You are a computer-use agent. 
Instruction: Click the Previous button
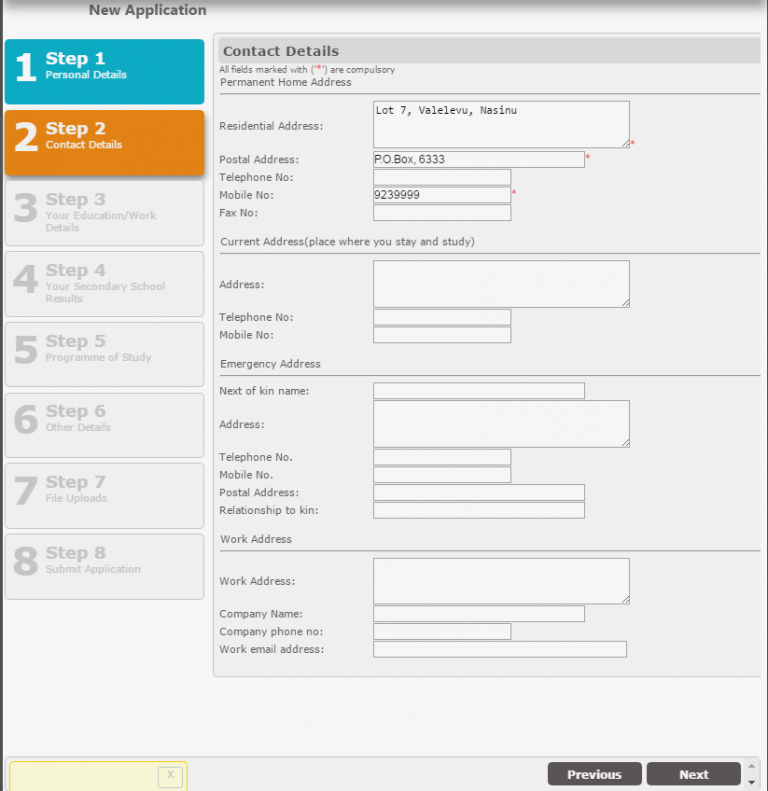coord(594,774)
